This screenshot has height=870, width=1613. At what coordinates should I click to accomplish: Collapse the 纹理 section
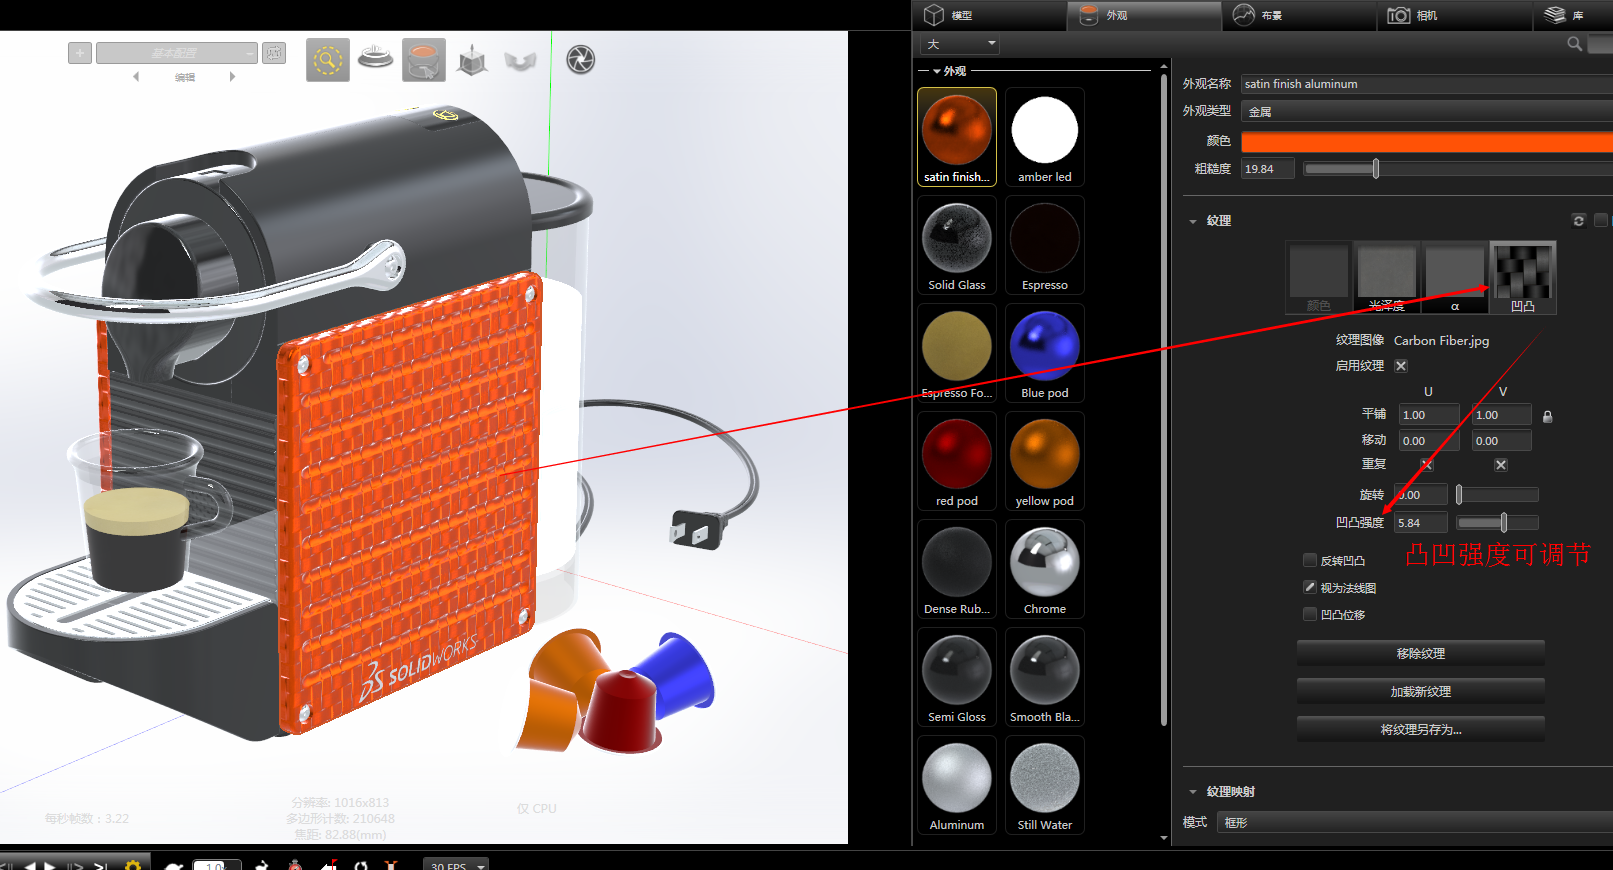pyautogui.click(x=1193, y=221)
